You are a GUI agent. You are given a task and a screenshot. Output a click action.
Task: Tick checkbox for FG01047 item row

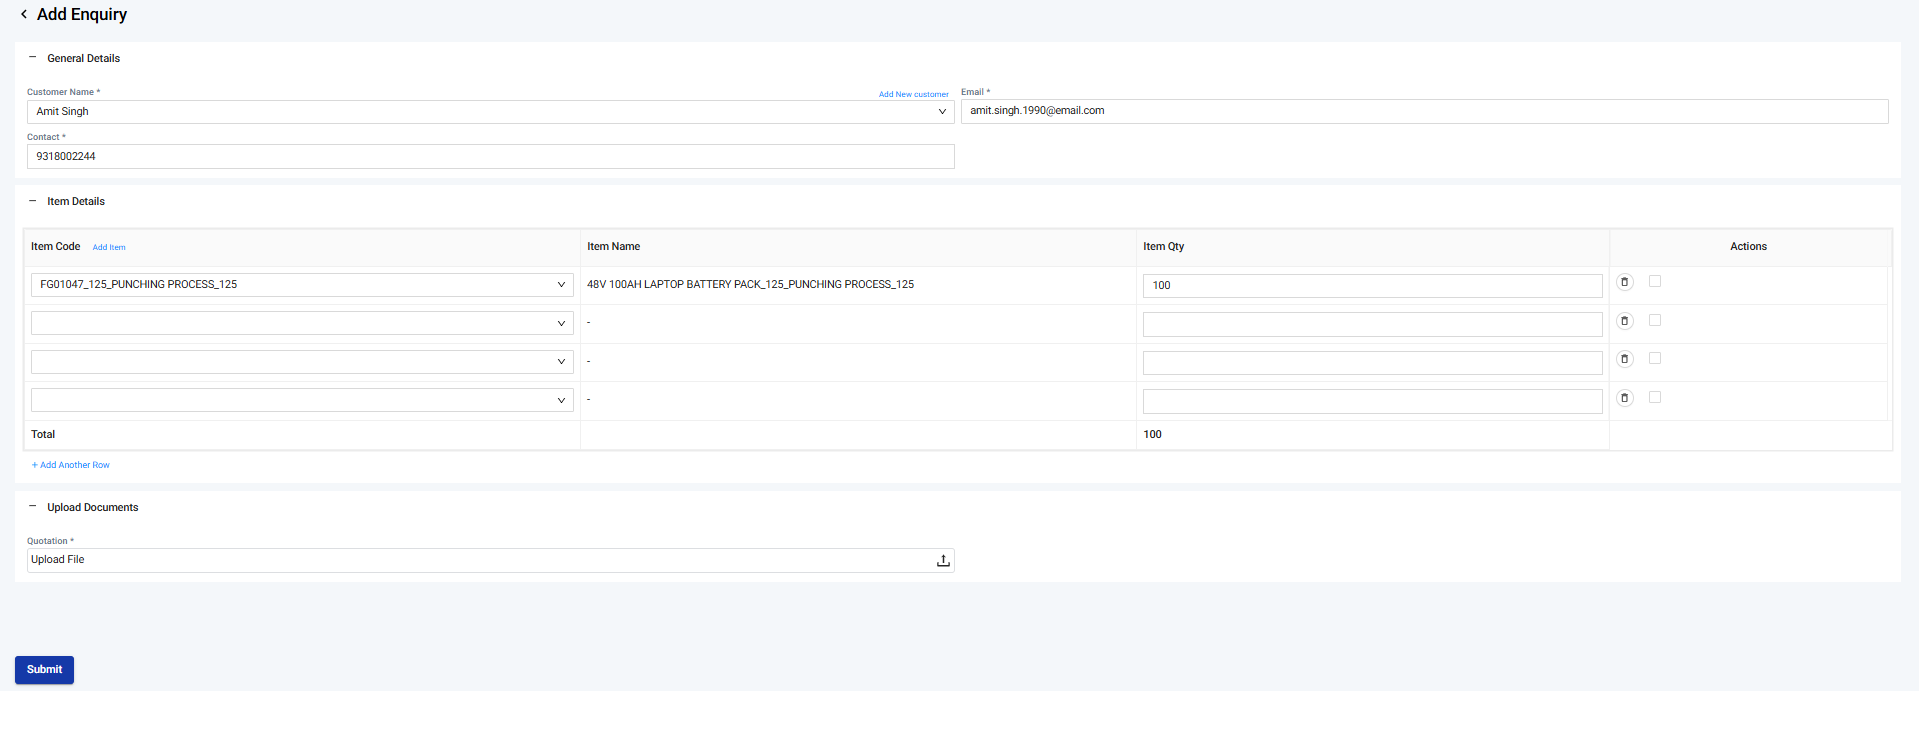tap(1655, 282)
